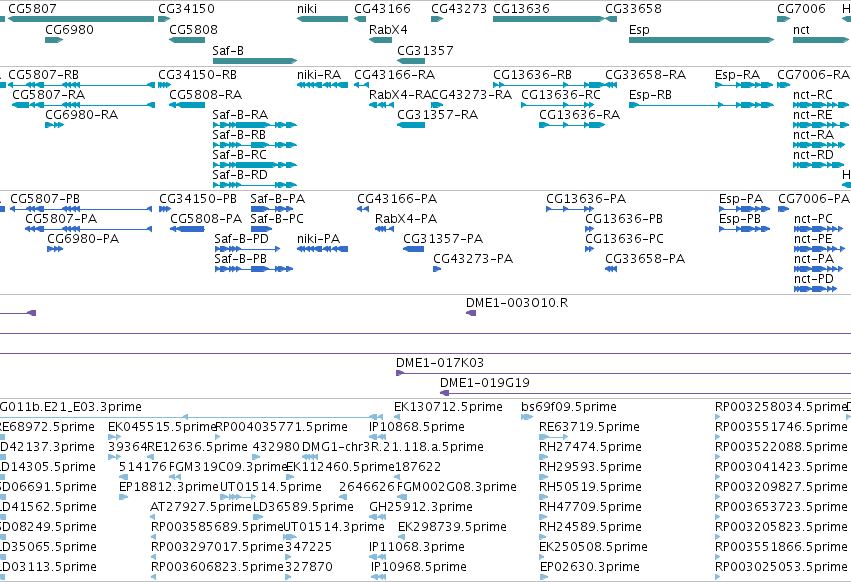Select EST bs69f09.5prime
Image resolution: width=851 pixels, height=582 pixels.
click(527, 417)
